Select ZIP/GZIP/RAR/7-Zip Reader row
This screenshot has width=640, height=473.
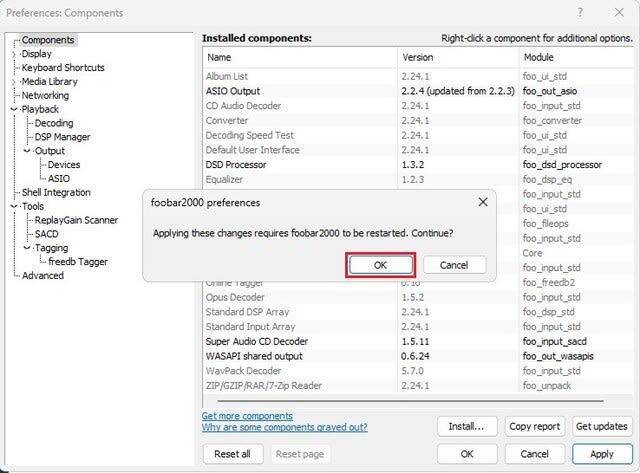pos(418,385)
